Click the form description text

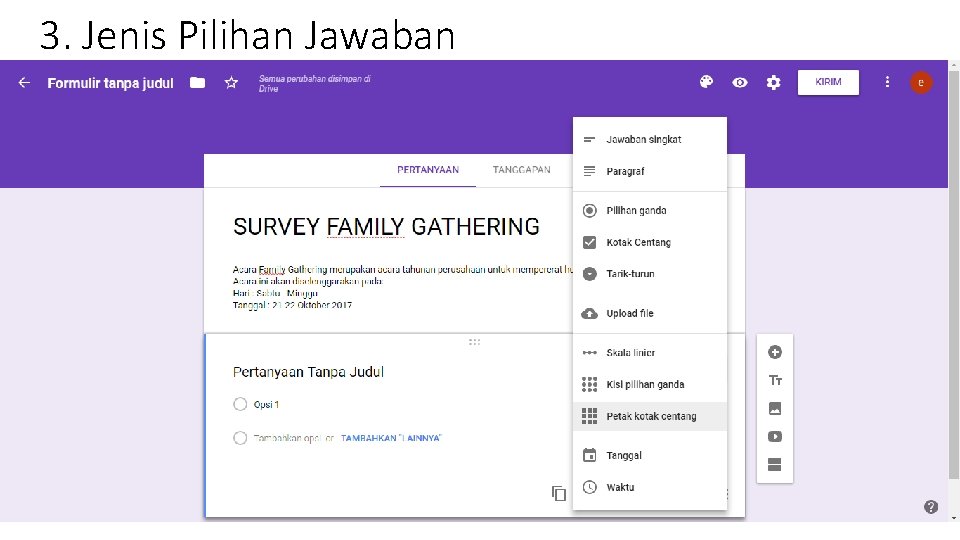[x=402, y=287]
